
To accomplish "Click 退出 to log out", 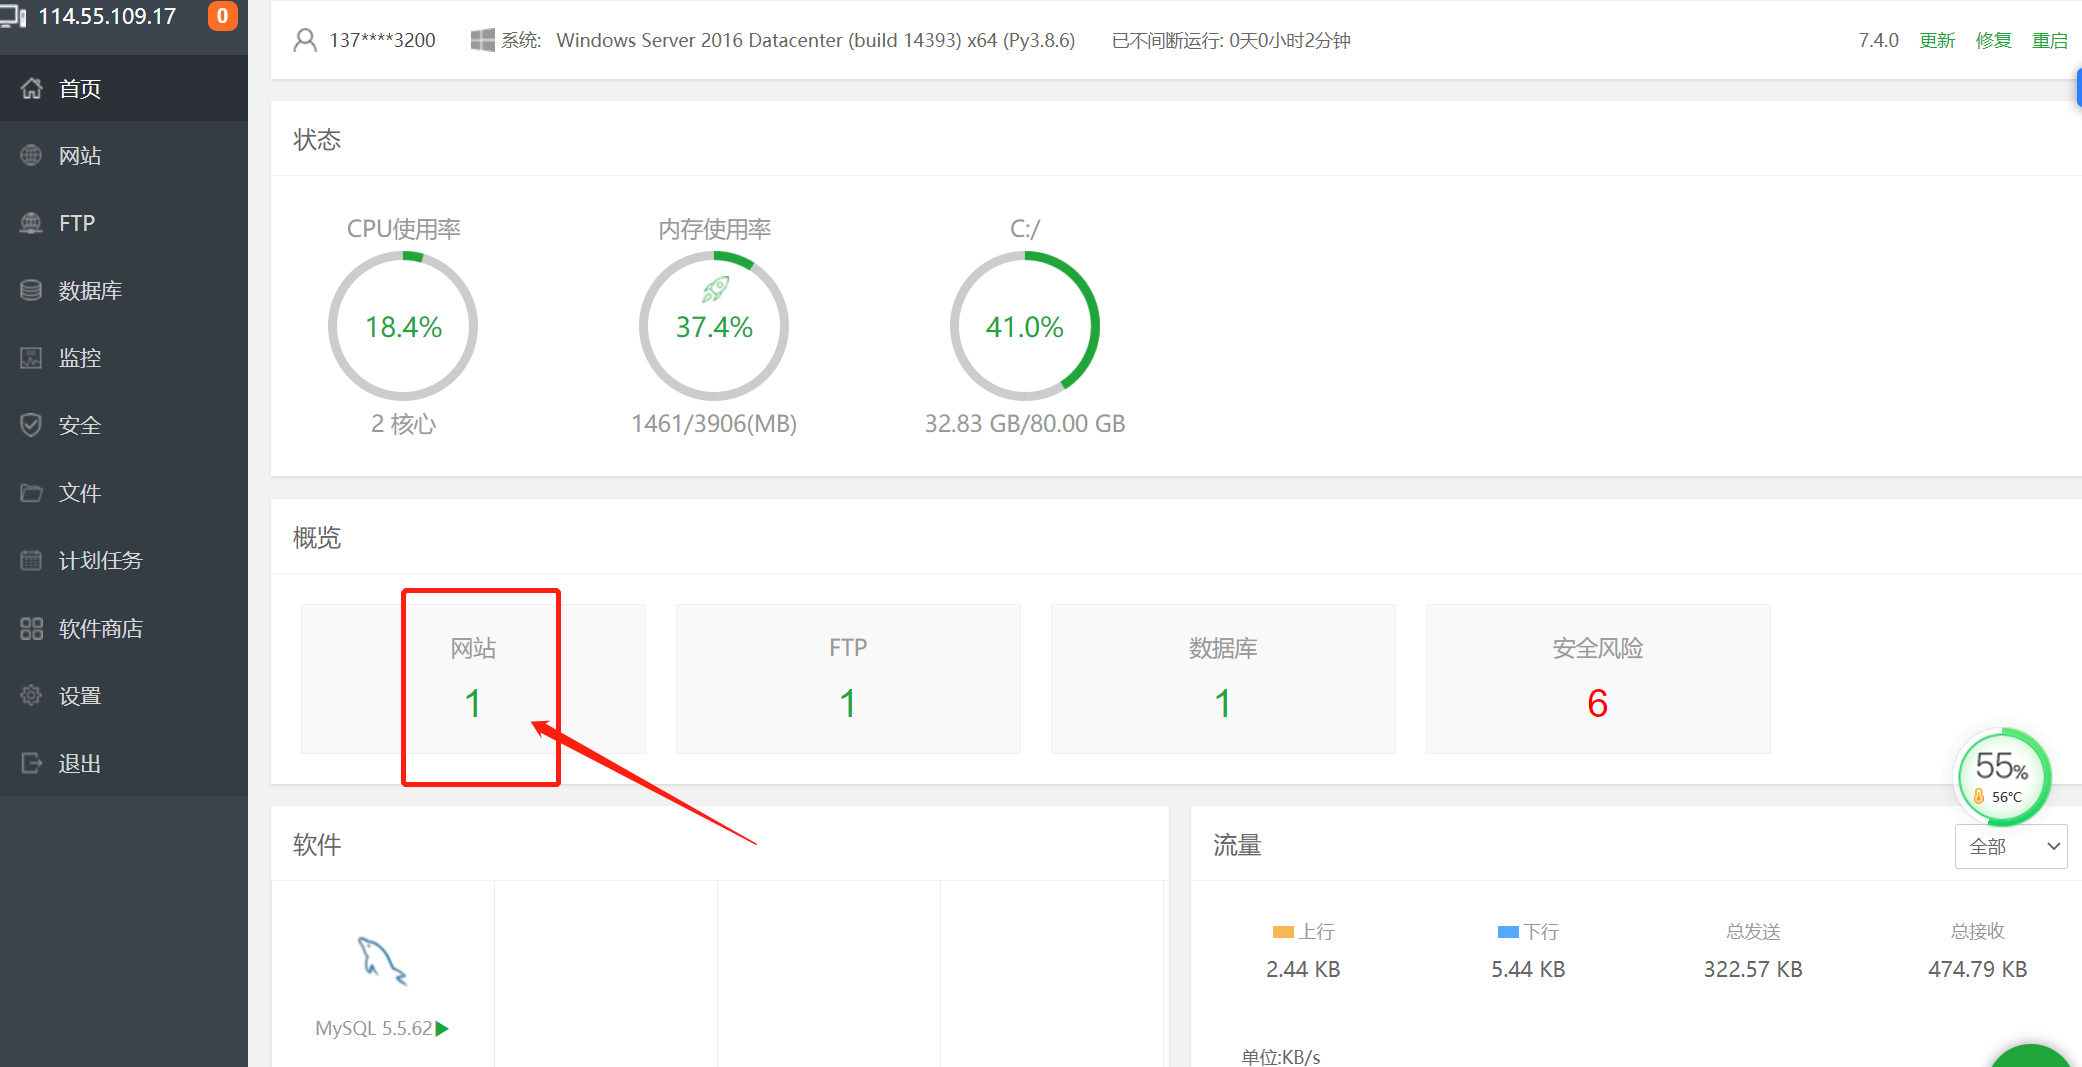I will (124, 763).
